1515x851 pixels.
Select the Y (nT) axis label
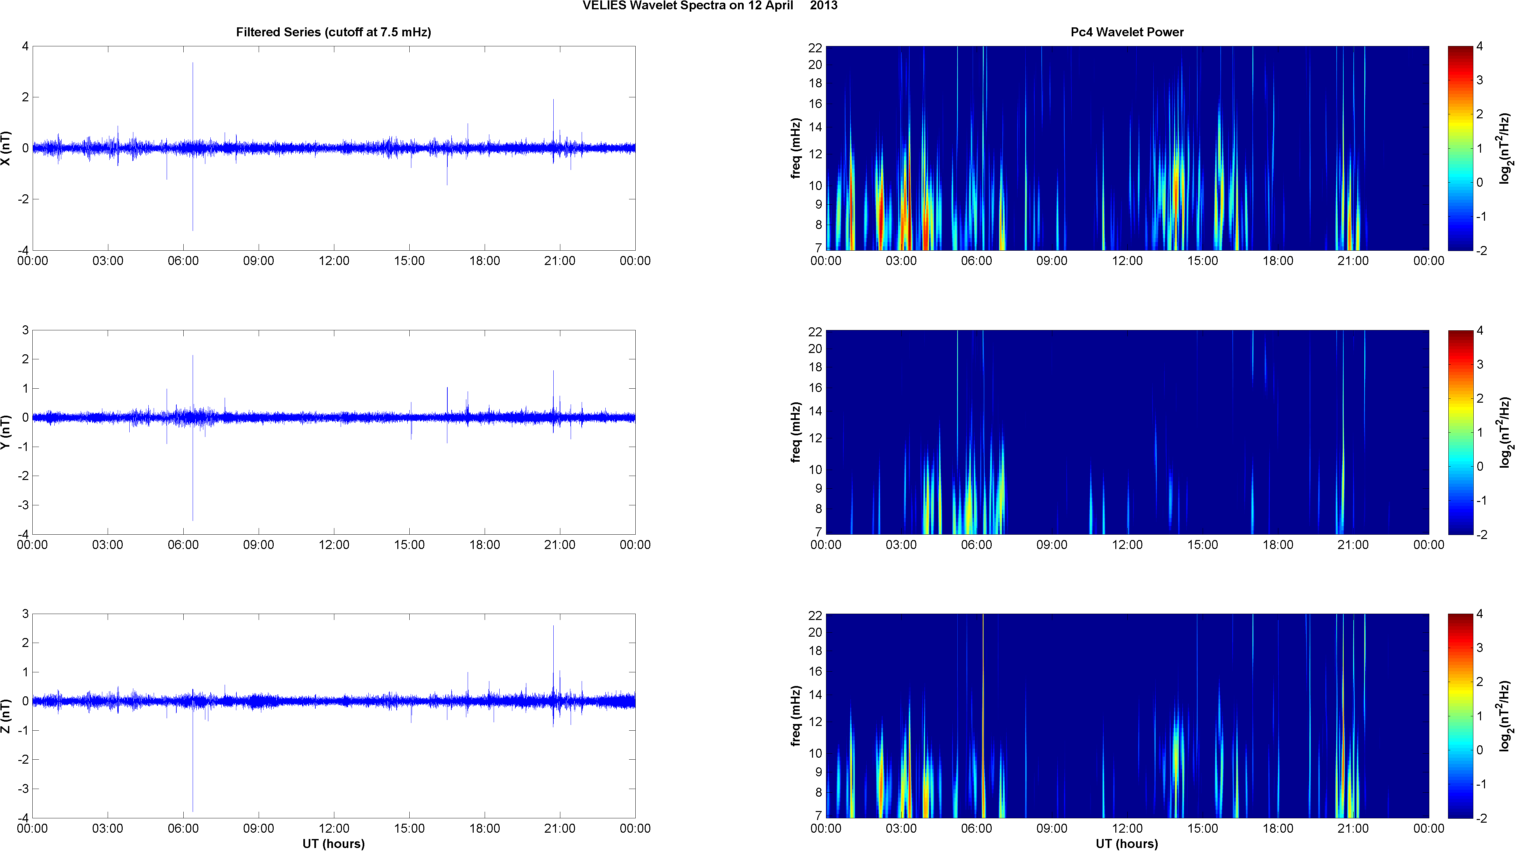point(8,432)
